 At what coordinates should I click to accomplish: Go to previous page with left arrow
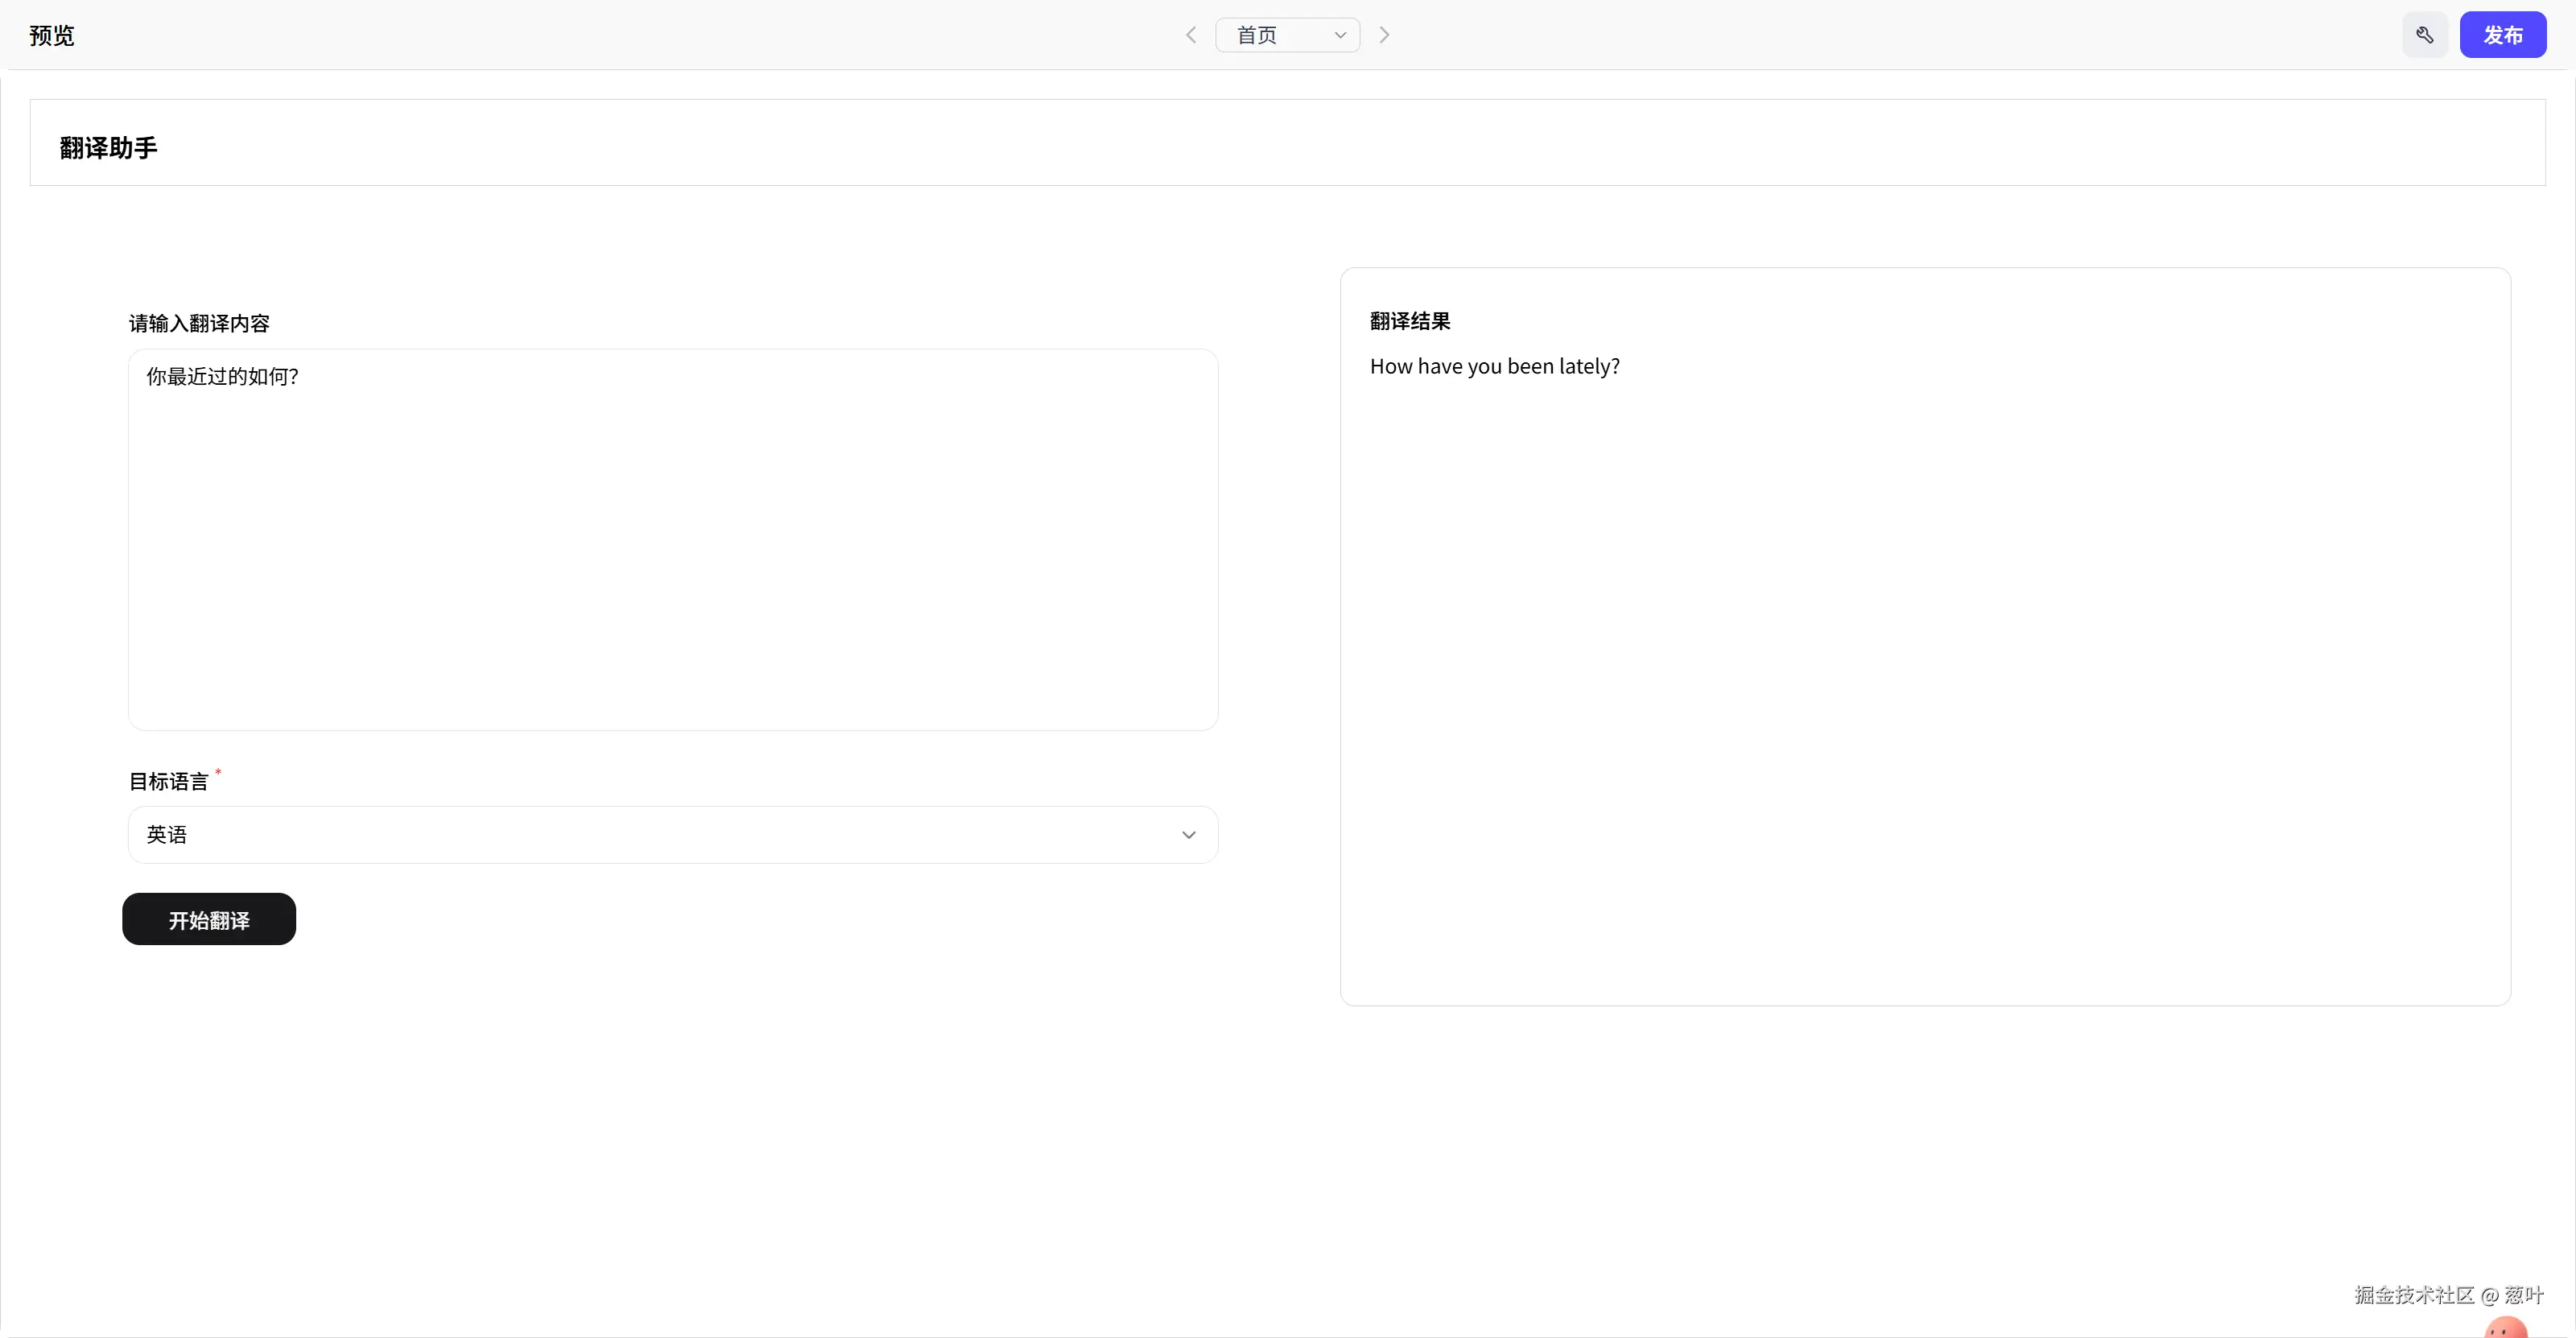1190,35
